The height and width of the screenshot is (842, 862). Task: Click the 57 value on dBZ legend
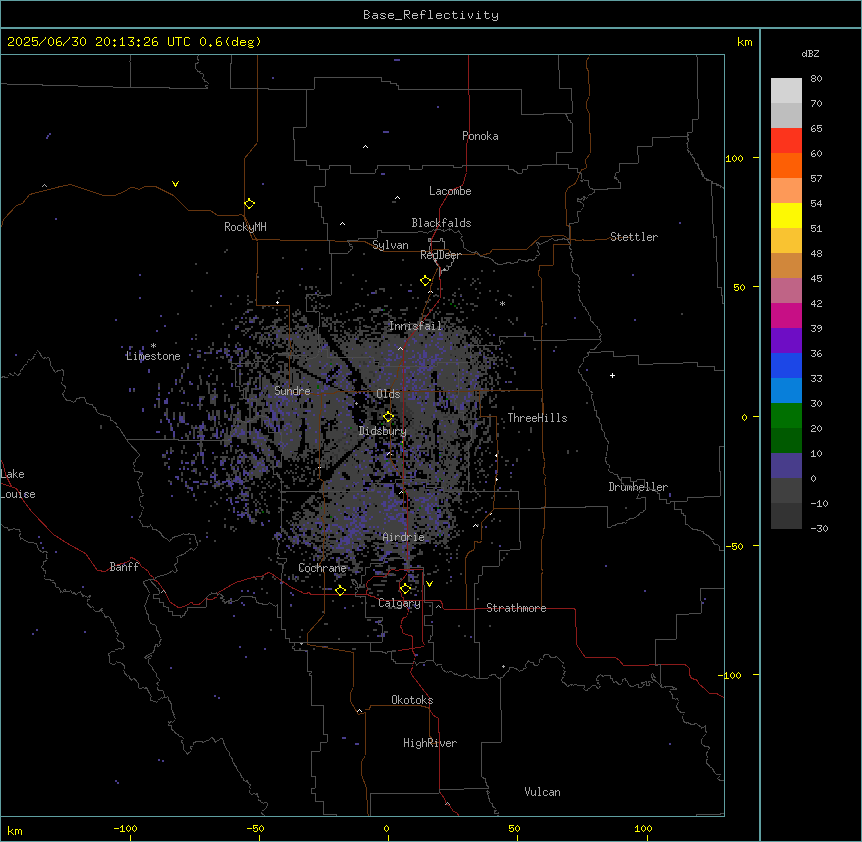coord(816,179)
